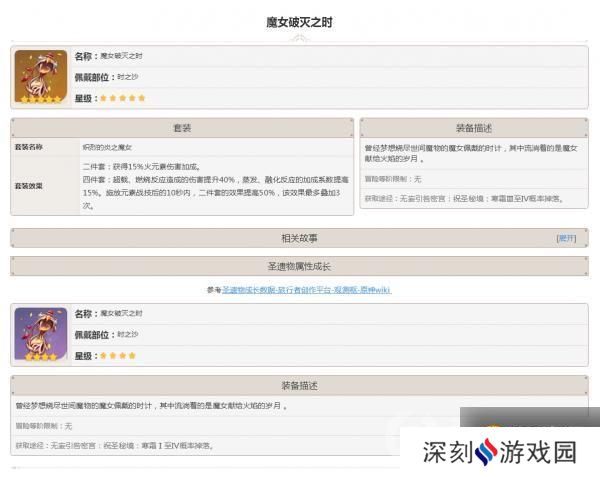This screenshot has width=600, height=477.
Task: Click the 相关故事 section header bar
Action: 299,238
